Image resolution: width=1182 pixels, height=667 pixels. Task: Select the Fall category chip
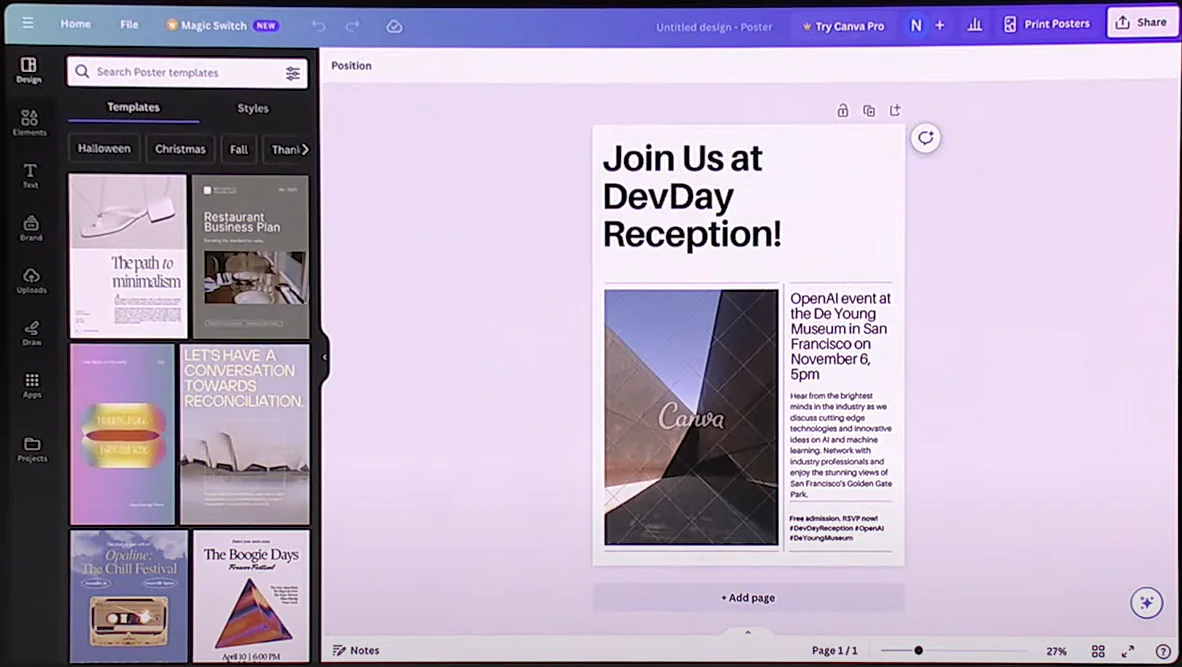click(238, 149)
